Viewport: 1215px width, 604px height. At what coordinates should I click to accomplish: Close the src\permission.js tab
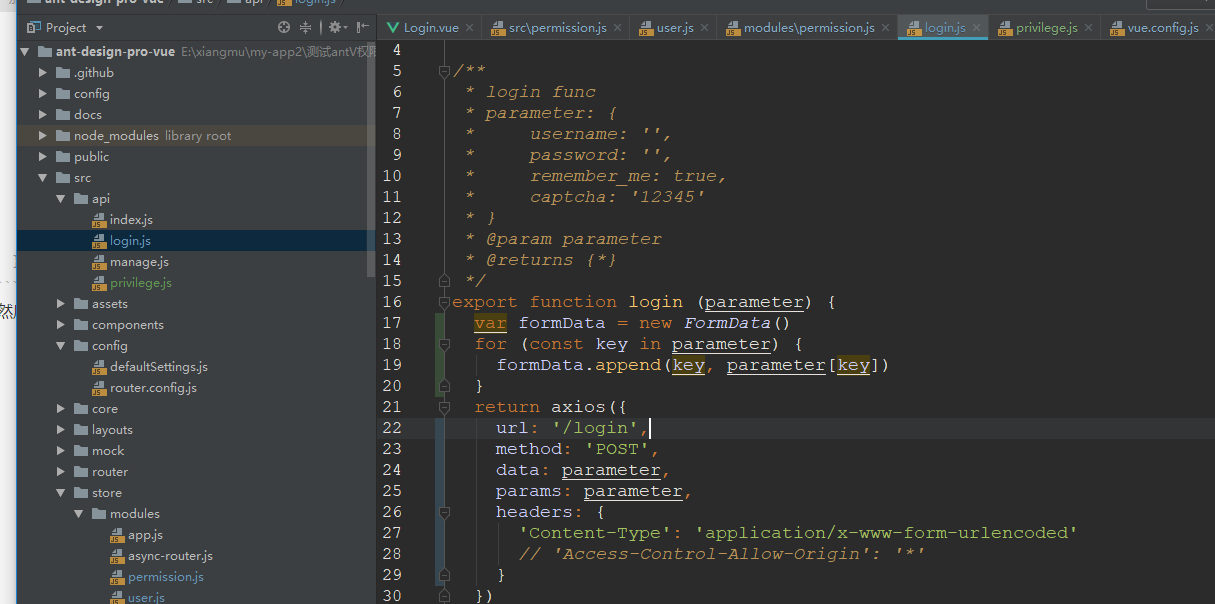617,28
